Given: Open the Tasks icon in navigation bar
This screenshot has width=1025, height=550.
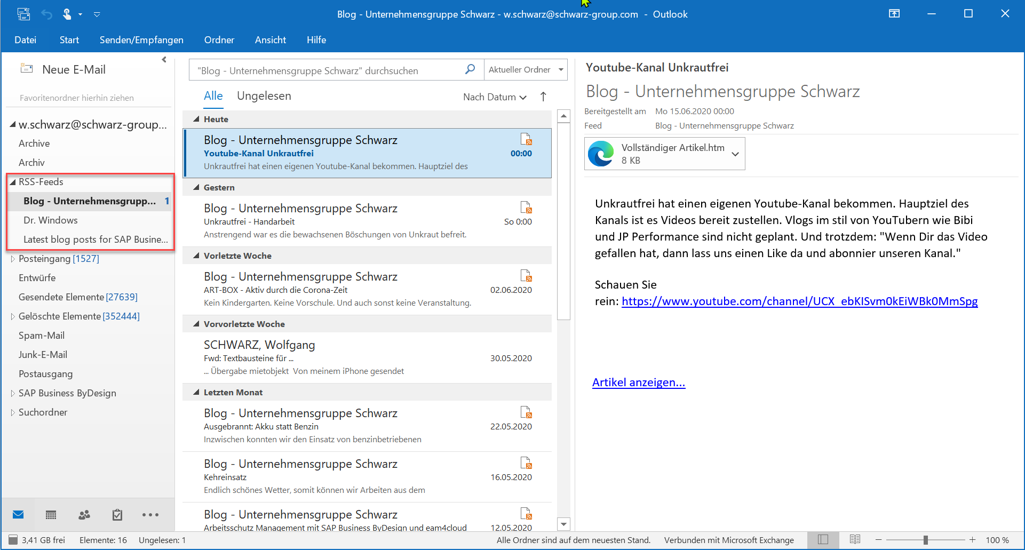Looking at the screenshot, I should click(x=117, y=515).
